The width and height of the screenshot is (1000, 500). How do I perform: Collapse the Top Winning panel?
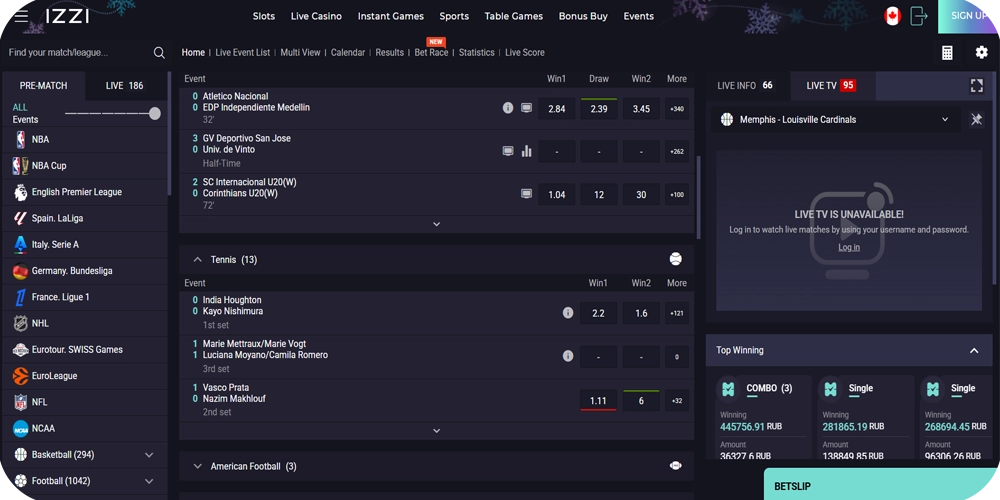pos(974,350)
